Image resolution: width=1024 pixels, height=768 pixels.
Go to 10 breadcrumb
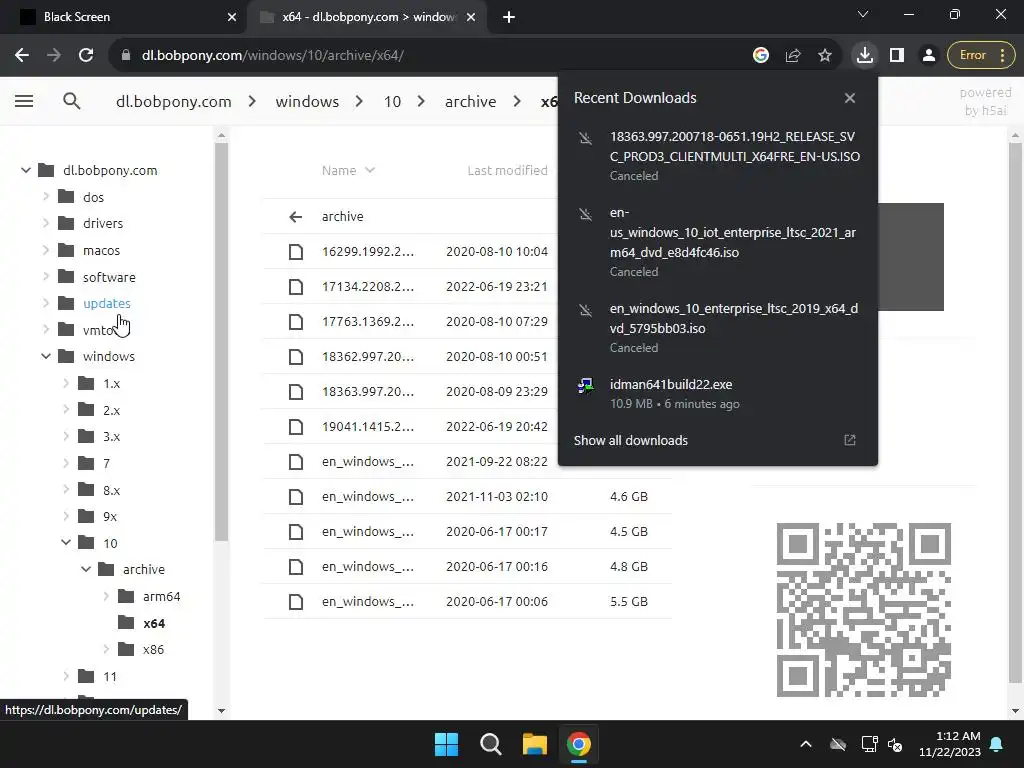pos(392,102)
